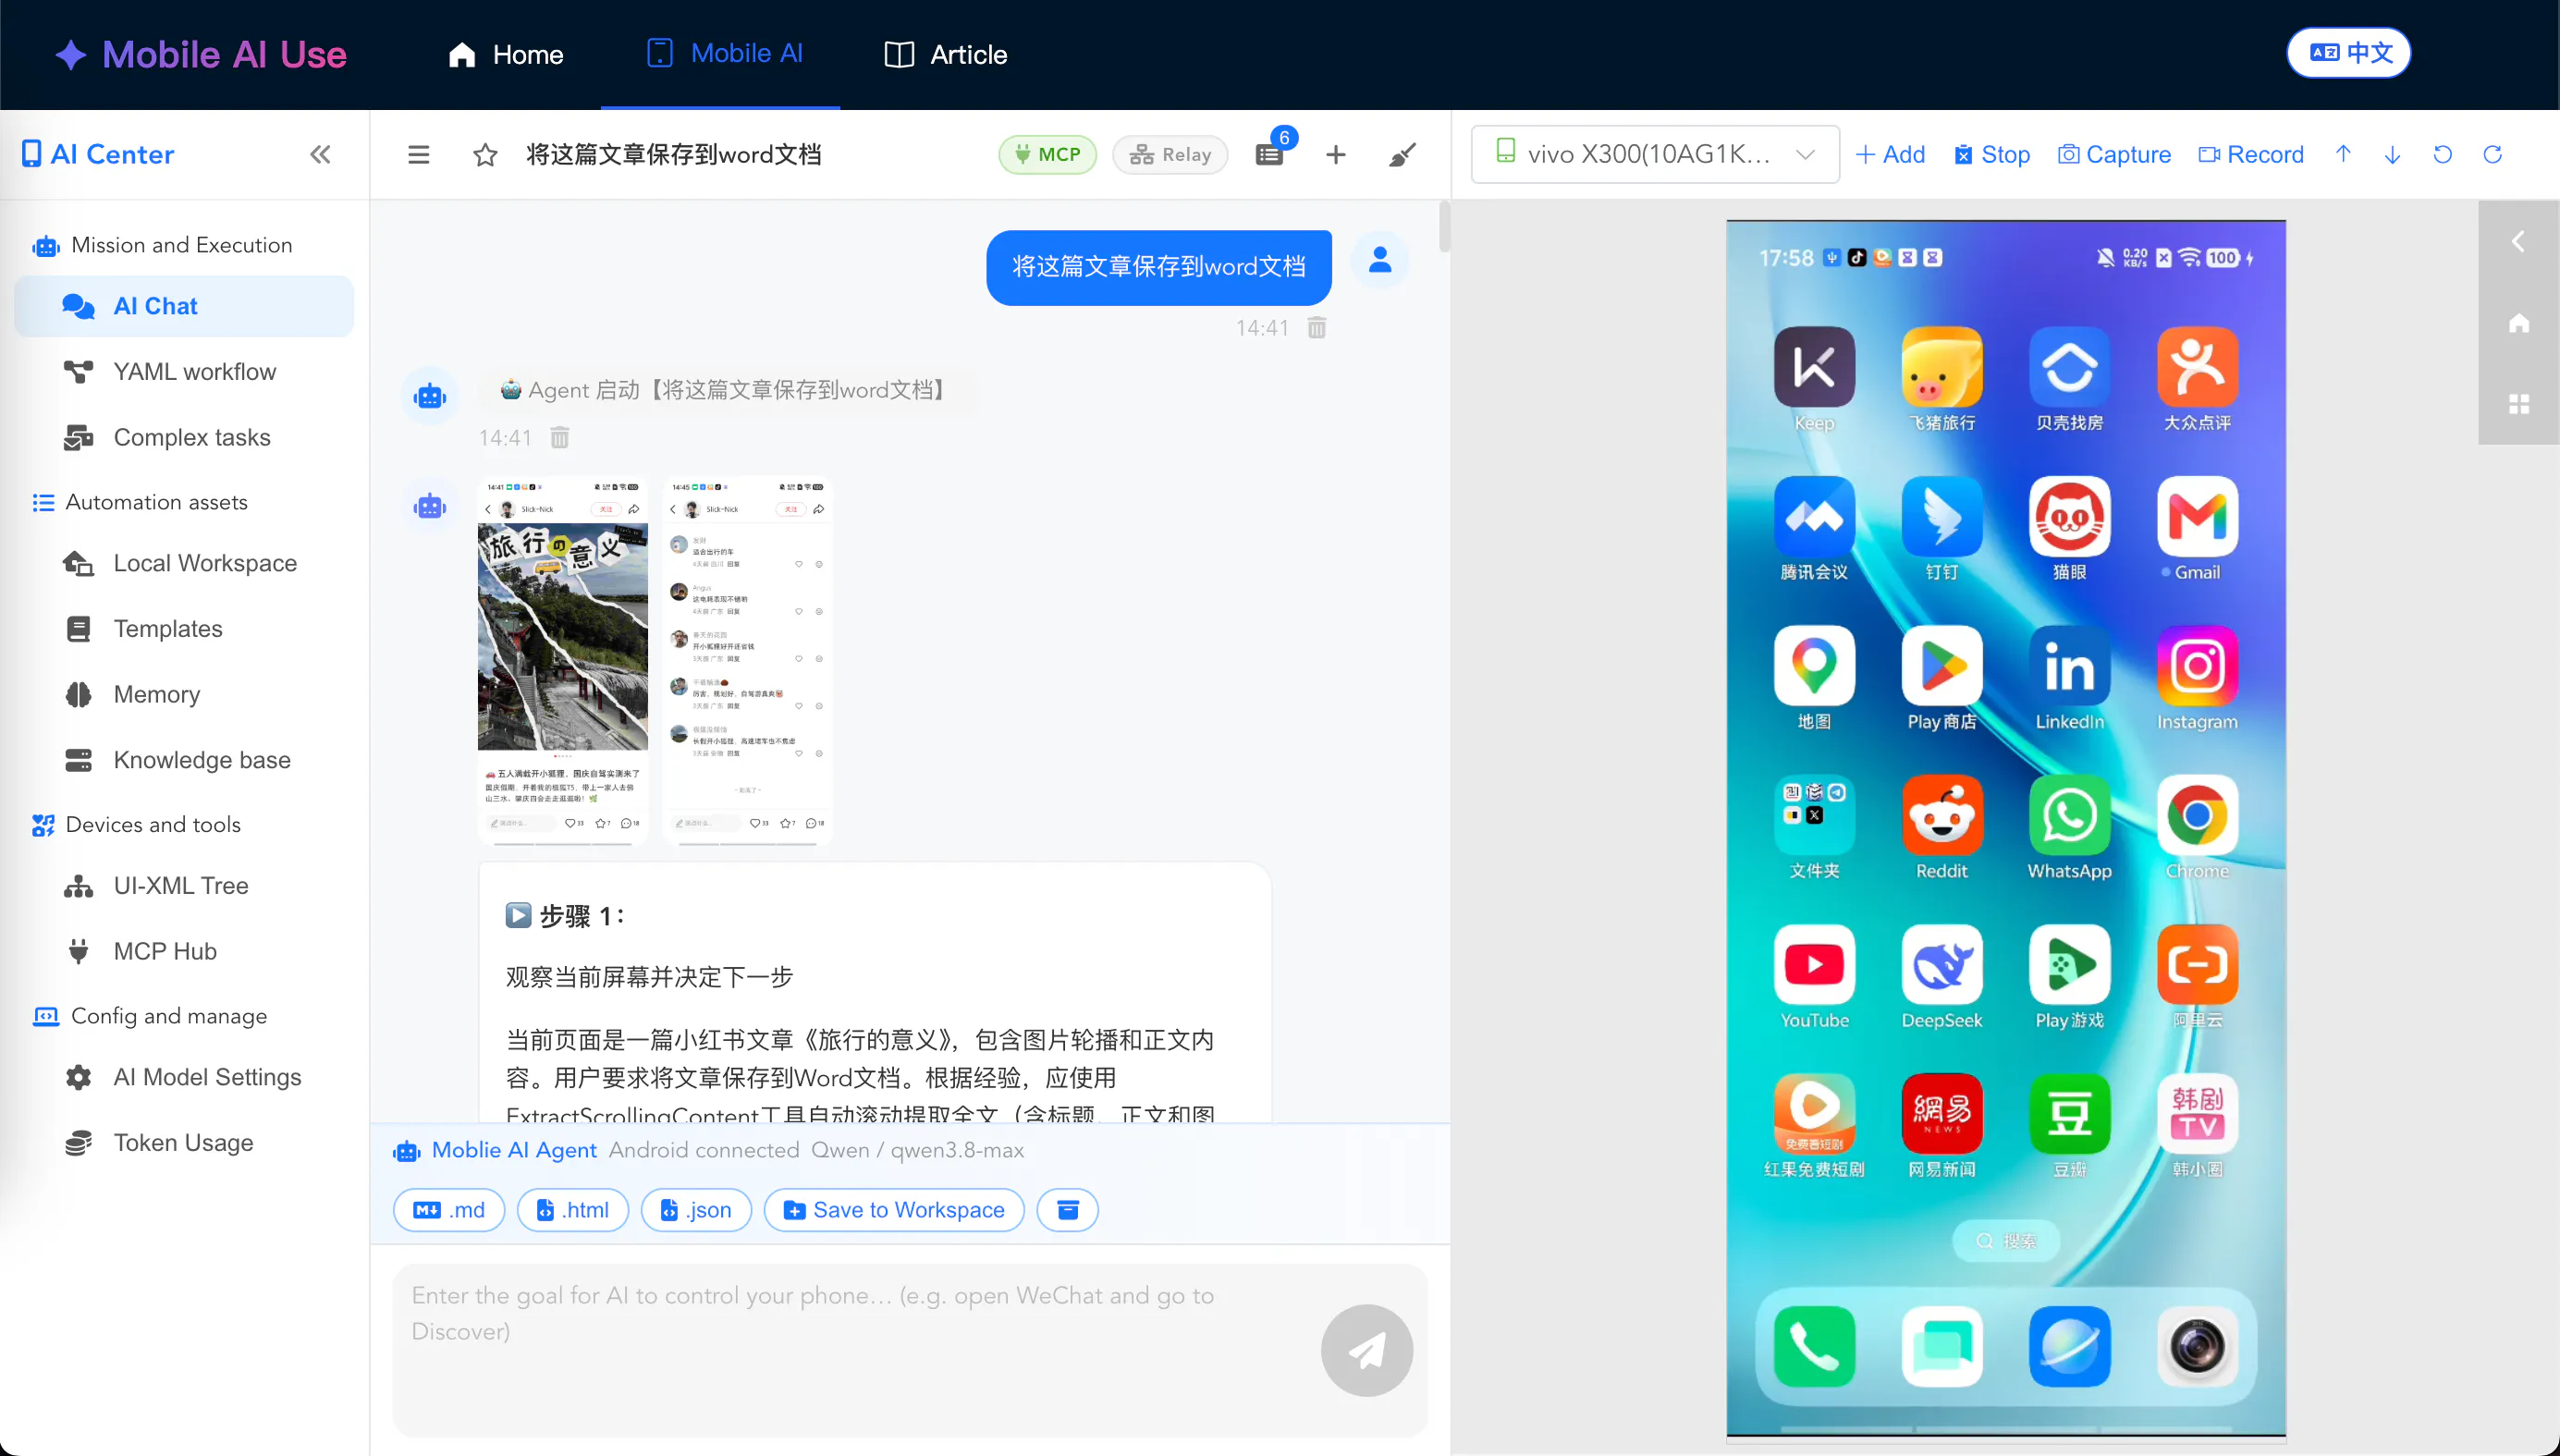Export chat as .html
The image size is (2560, 1456).
(573, 1210)
